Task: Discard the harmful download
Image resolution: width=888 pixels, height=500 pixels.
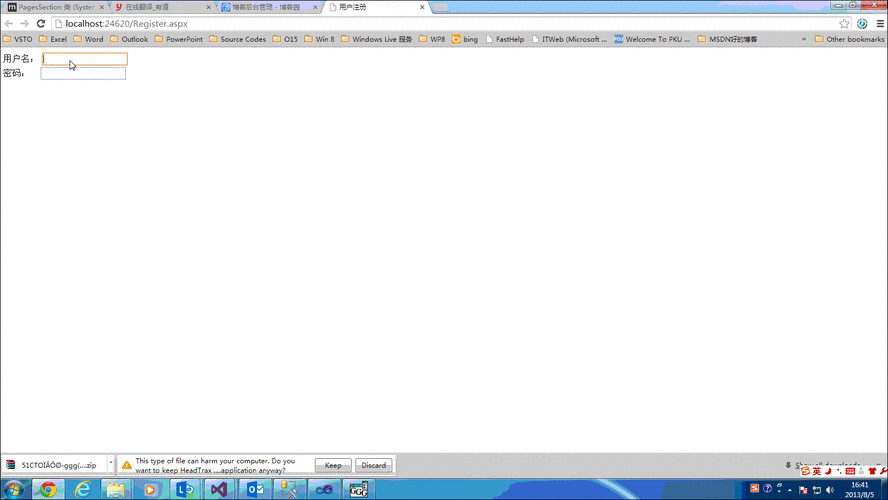Action: (x=373, y=465)
